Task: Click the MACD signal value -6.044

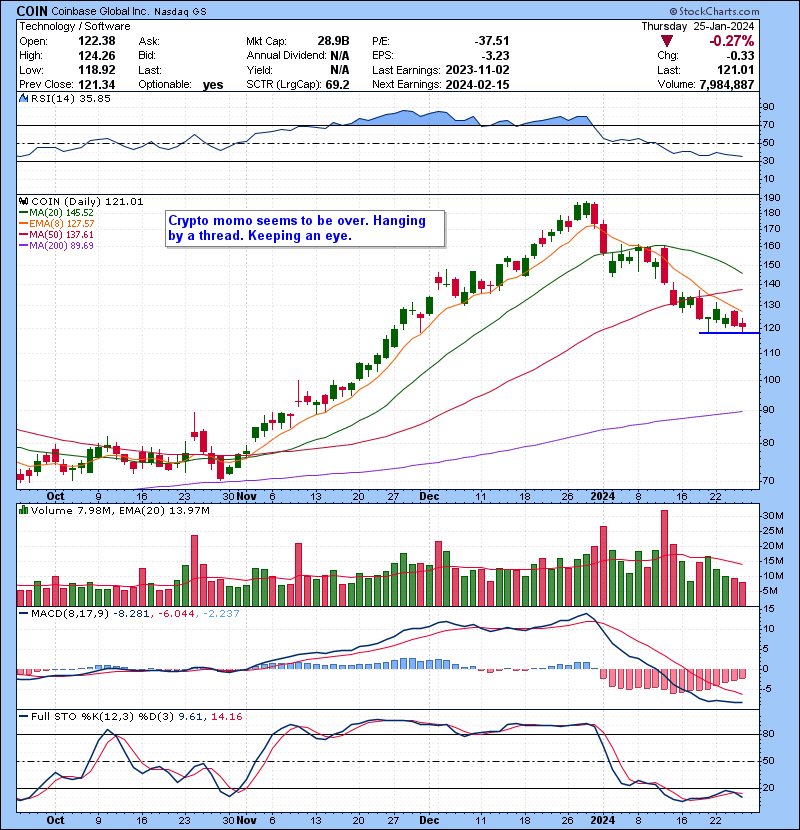Action: click(x=176, y=614)
